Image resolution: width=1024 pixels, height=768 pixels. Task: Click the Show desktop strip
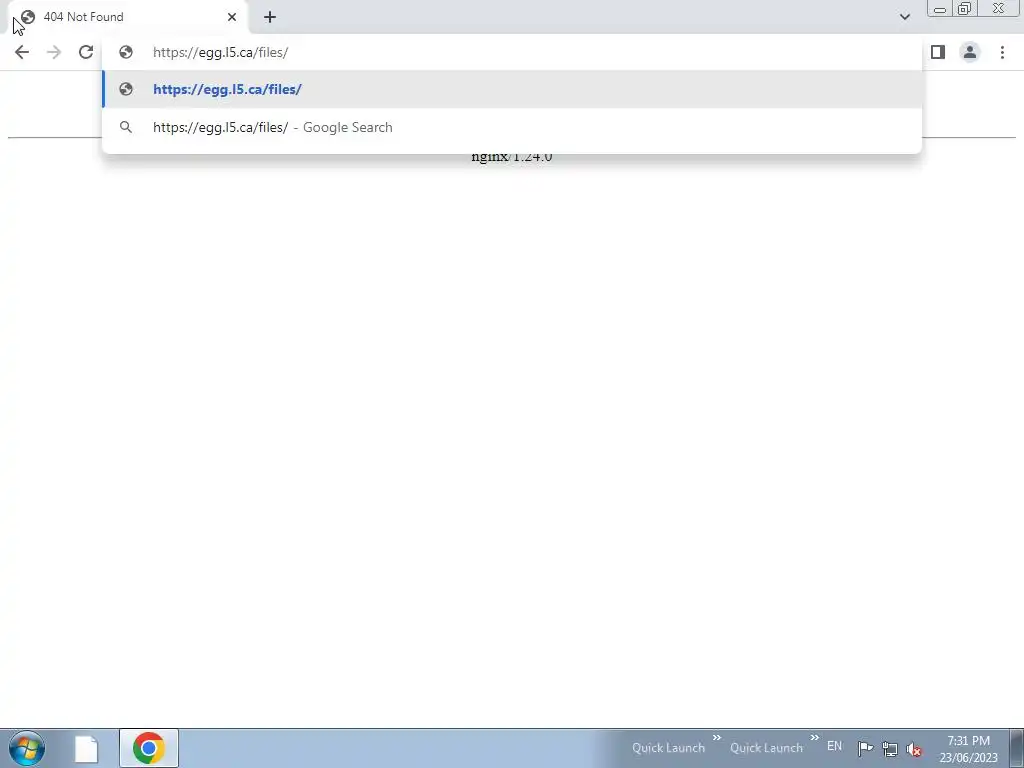(1017, 748)
